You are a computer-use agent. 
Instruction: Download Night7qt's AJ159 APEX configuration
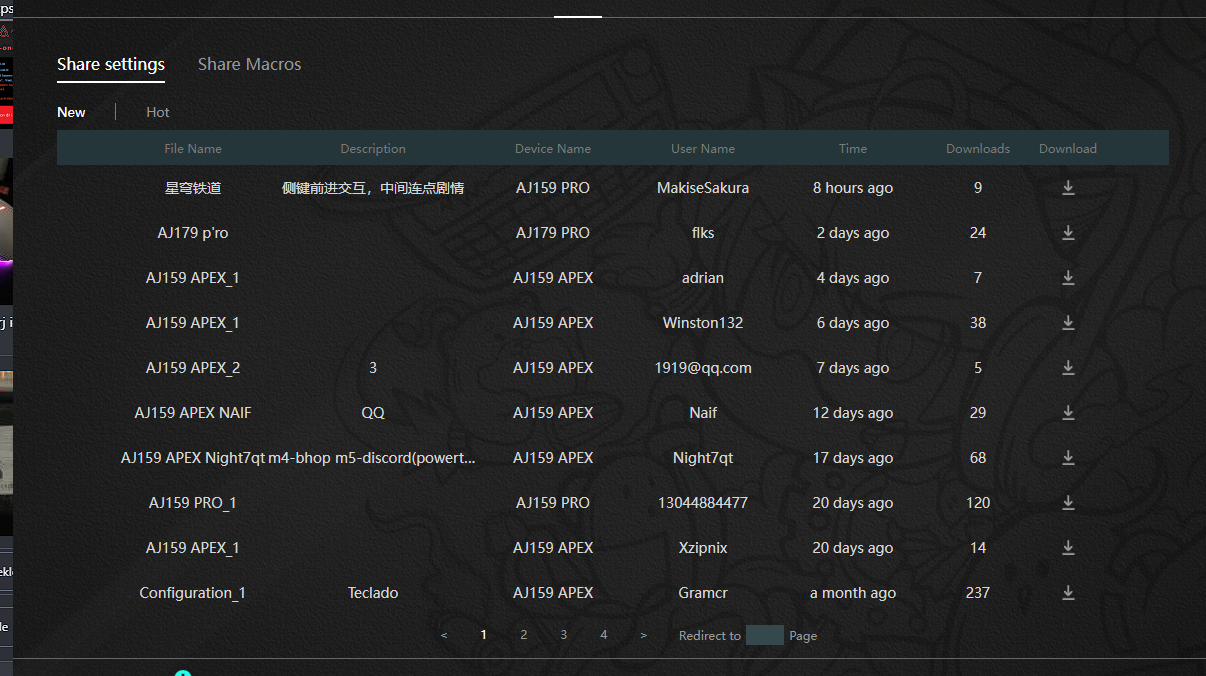click(x=1068, y=458)
